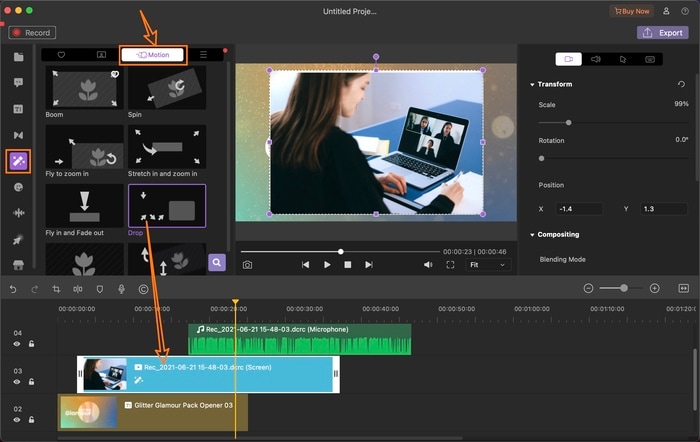Lock track 03 with padlock icon
700x442 pixels.
click(31, 382)
